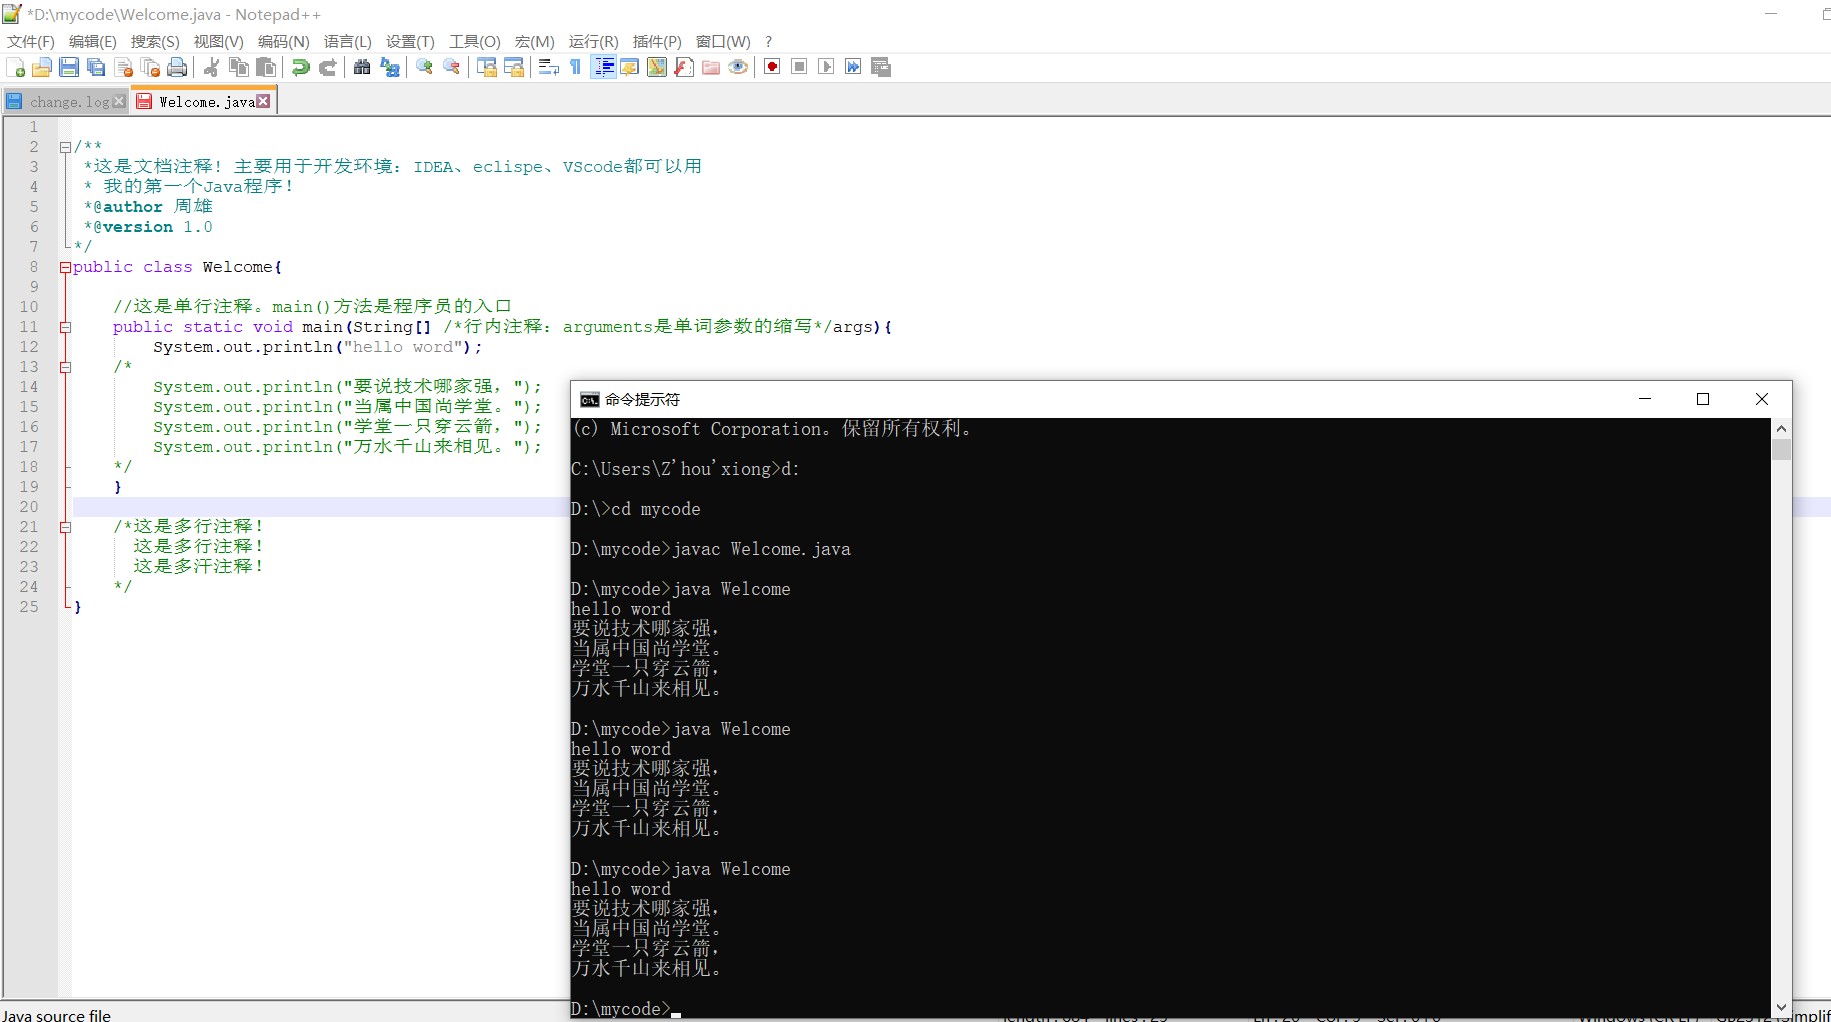Click the 'hello word' string on line 12
Screen dimensions: 1831x1022
pos(402,347)
